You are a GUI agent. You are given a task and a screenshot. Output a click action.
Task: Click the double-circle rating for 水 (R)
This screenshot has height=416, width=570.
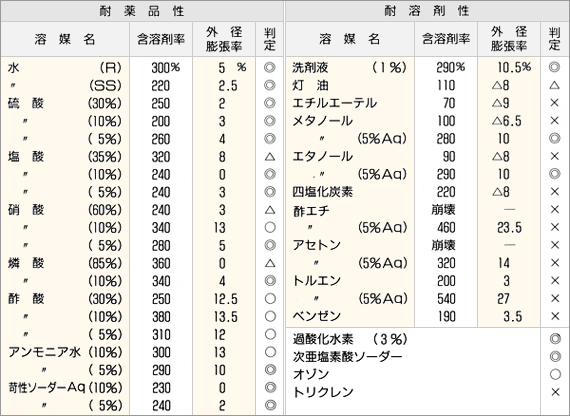pyautogui.click(x=269, y=68)
